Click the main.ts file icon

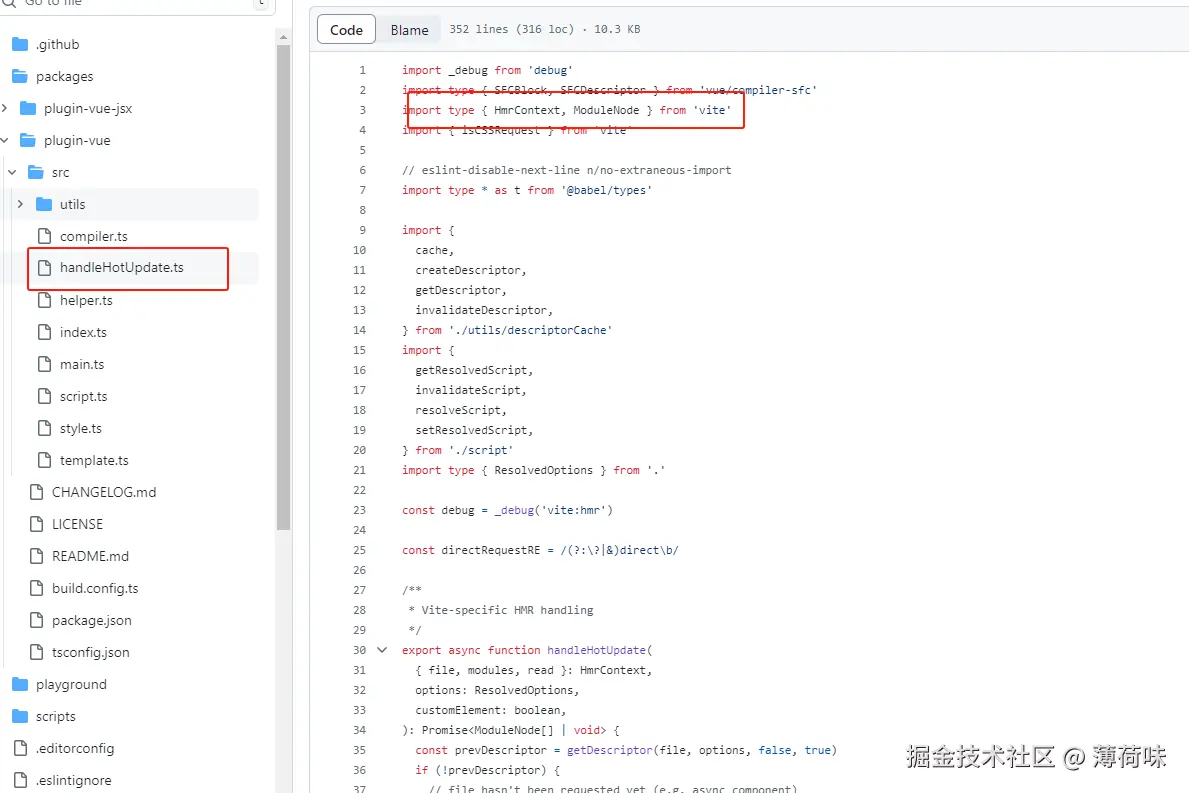[45, 364]
